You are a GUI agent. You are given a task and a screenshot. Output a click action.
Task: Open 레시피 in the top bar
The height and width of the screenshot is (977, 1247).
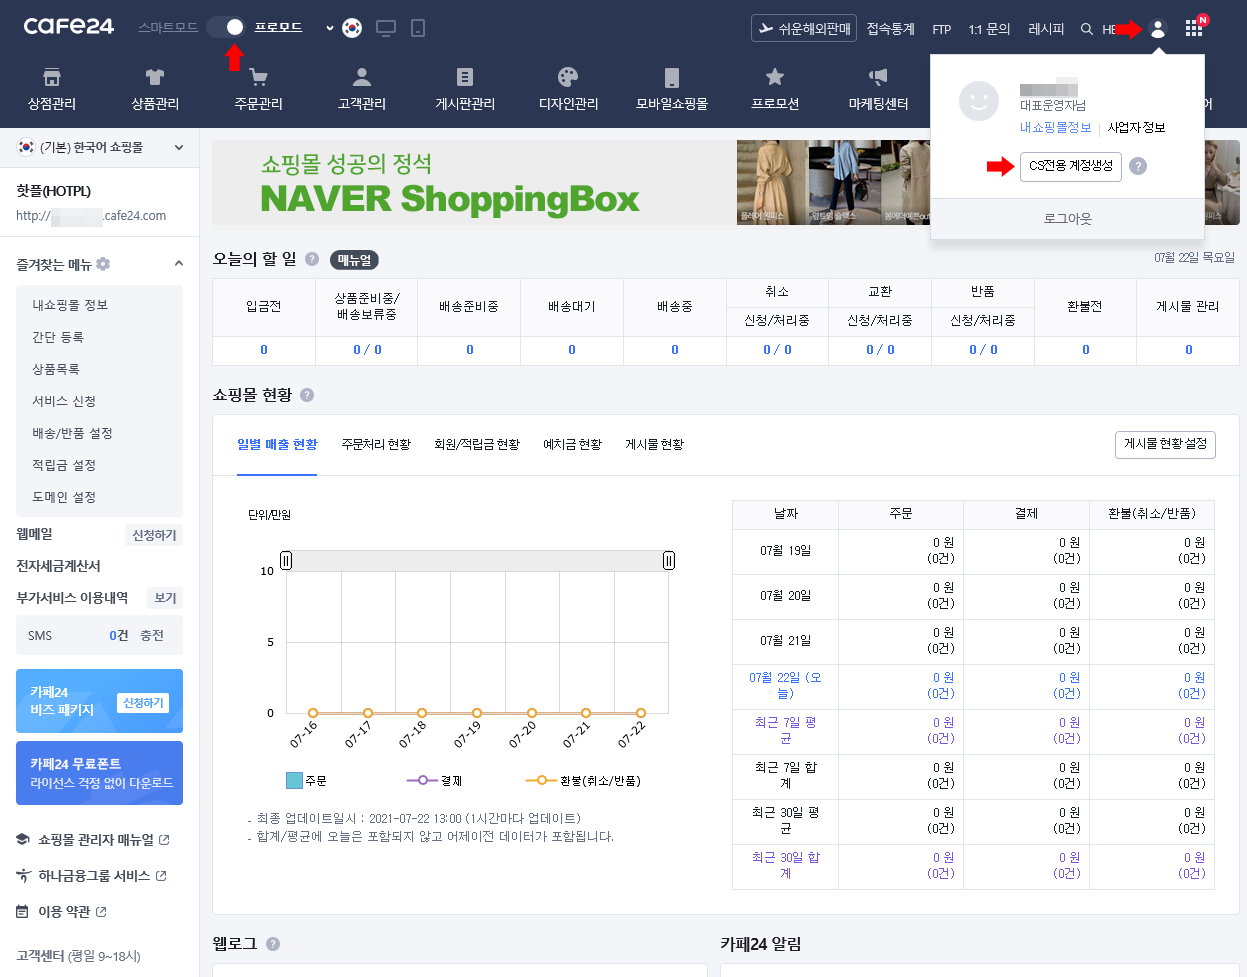coord(1046,29)
